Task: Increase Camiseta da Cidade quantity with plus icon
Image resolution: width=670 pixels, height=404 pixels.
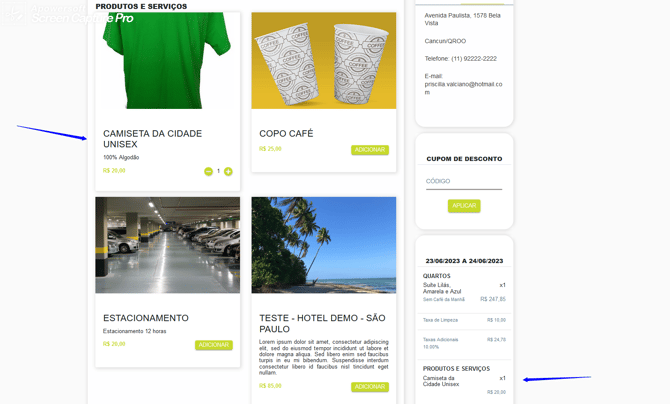Action: tap(228, 171)
